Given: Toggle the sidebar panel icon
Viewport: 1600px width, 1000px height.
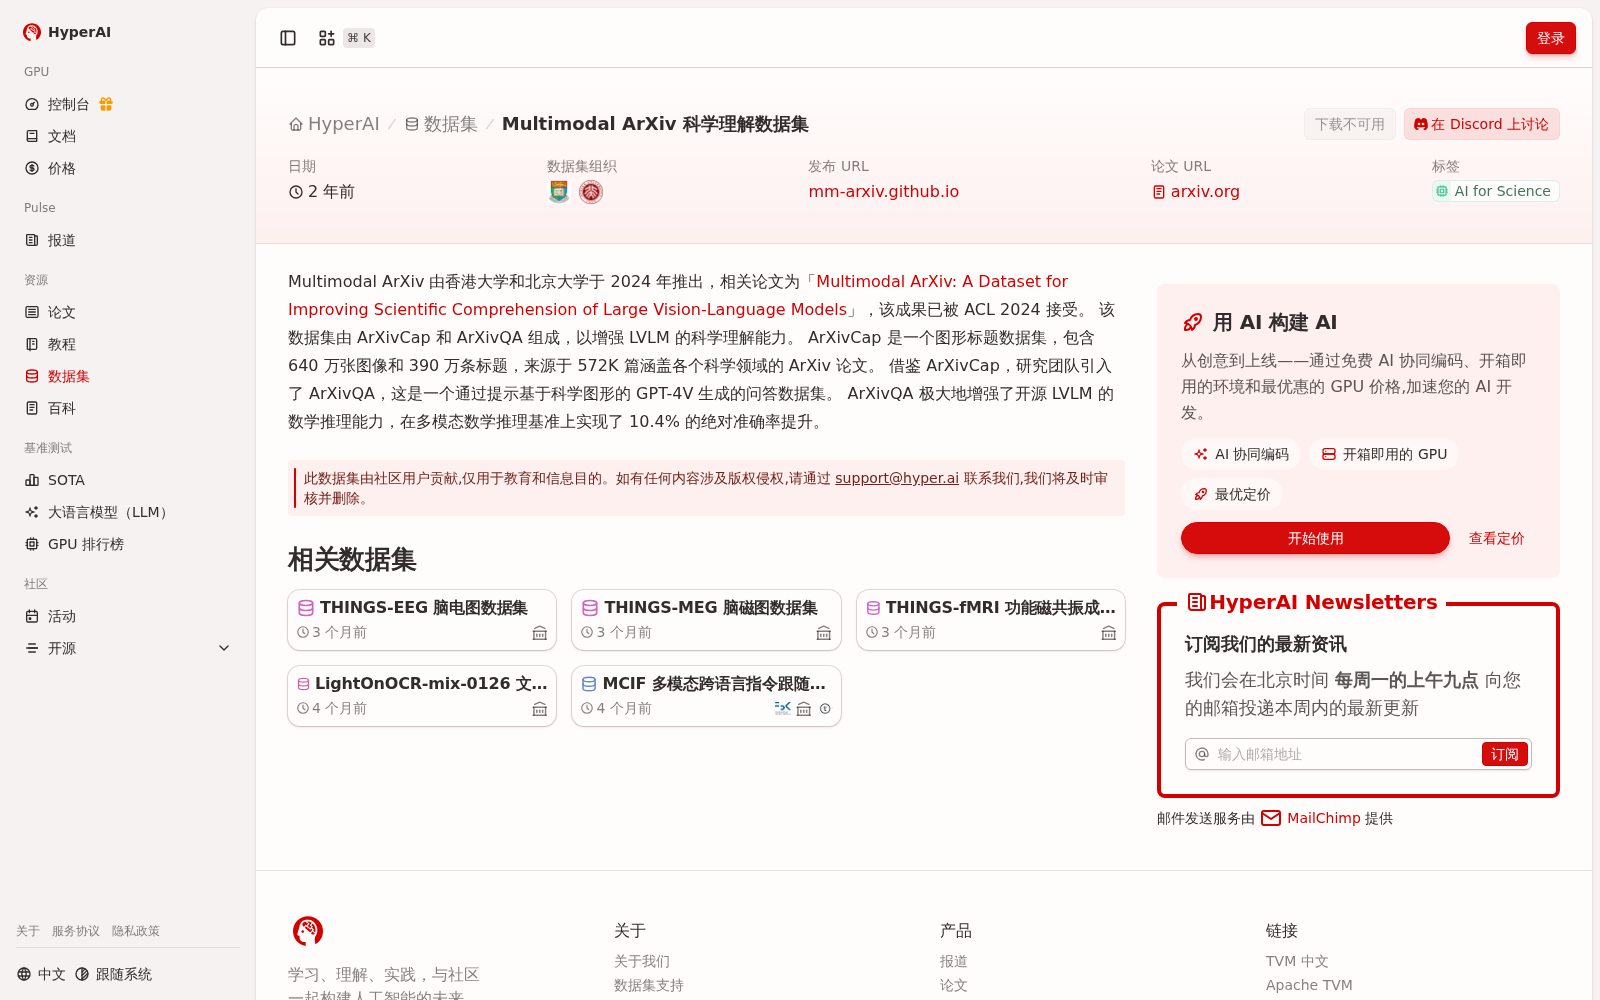Looking at the screenshot, I should pos(288,38).
